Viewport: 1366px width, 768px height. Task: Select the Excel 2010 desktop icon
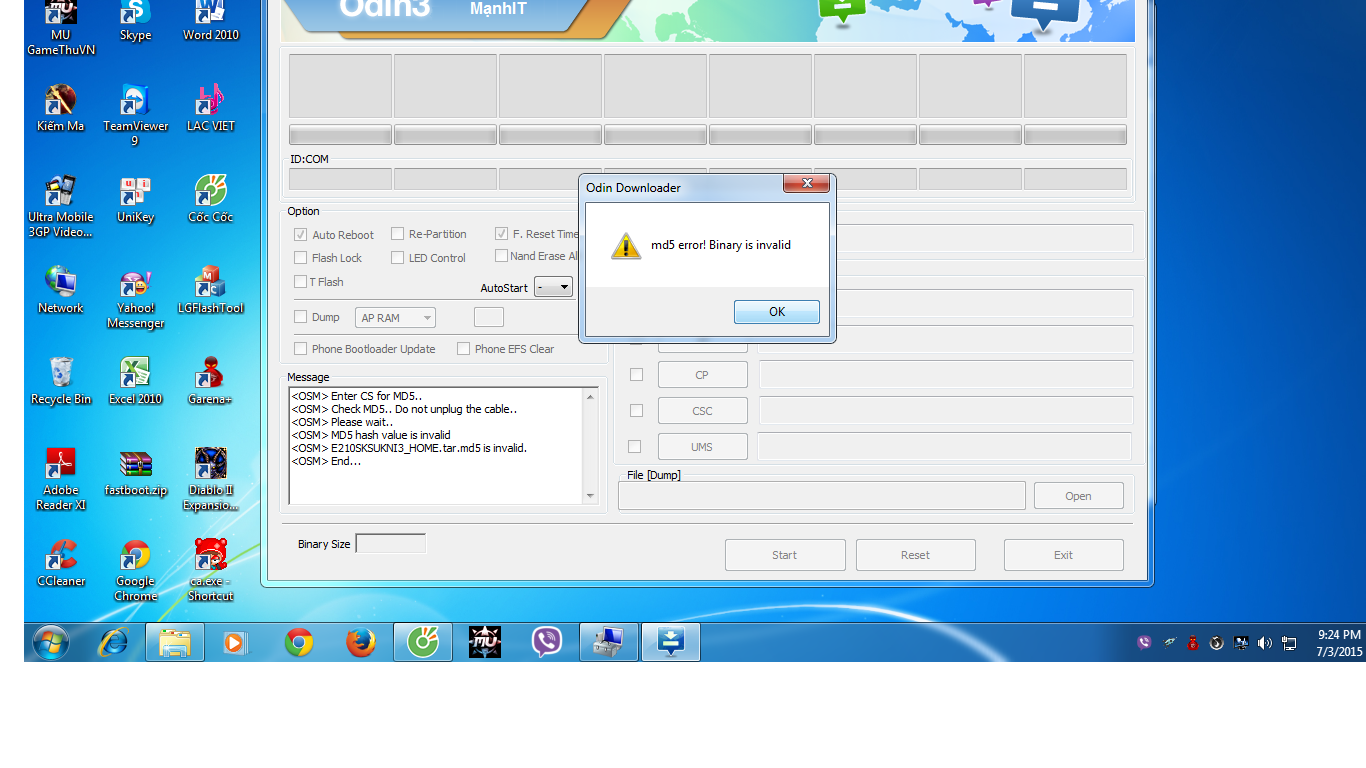coord(135,381)
